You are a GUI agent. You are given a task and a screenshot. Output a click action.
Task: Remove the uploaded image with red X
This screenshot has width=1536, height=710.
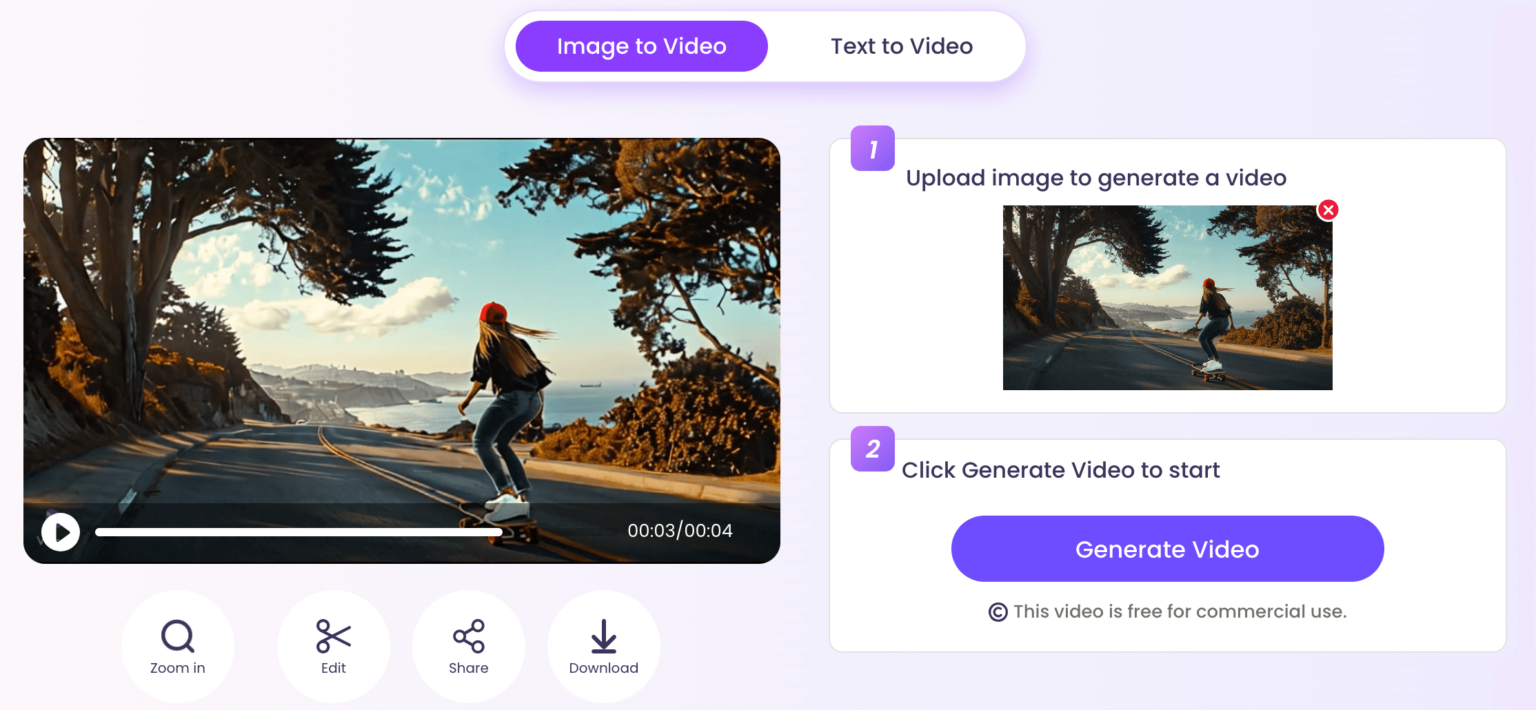click(1328, 210)
